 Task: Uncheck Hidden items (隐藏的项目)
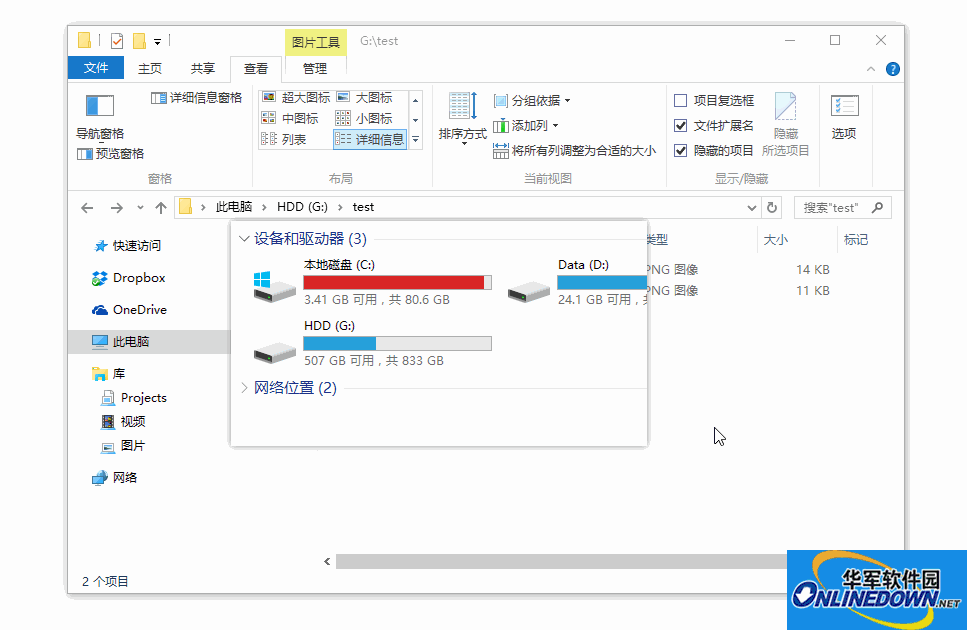coord(681,150)
